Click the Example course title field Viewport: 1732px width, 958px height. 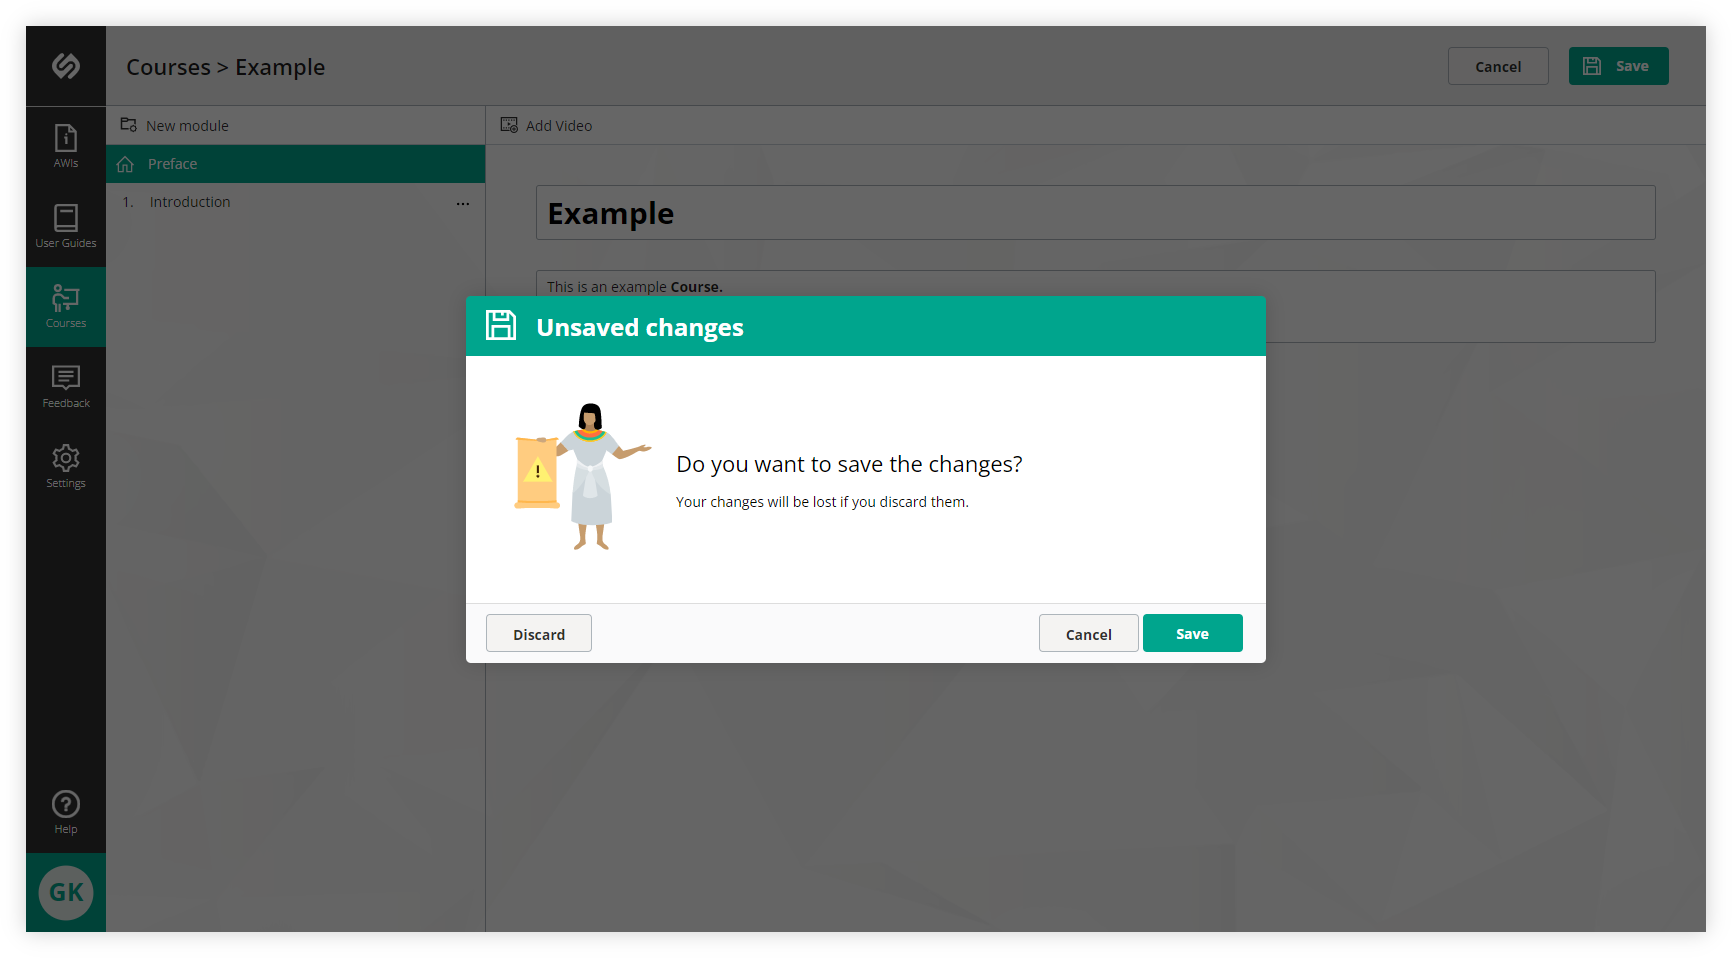tap(1094, 212)
